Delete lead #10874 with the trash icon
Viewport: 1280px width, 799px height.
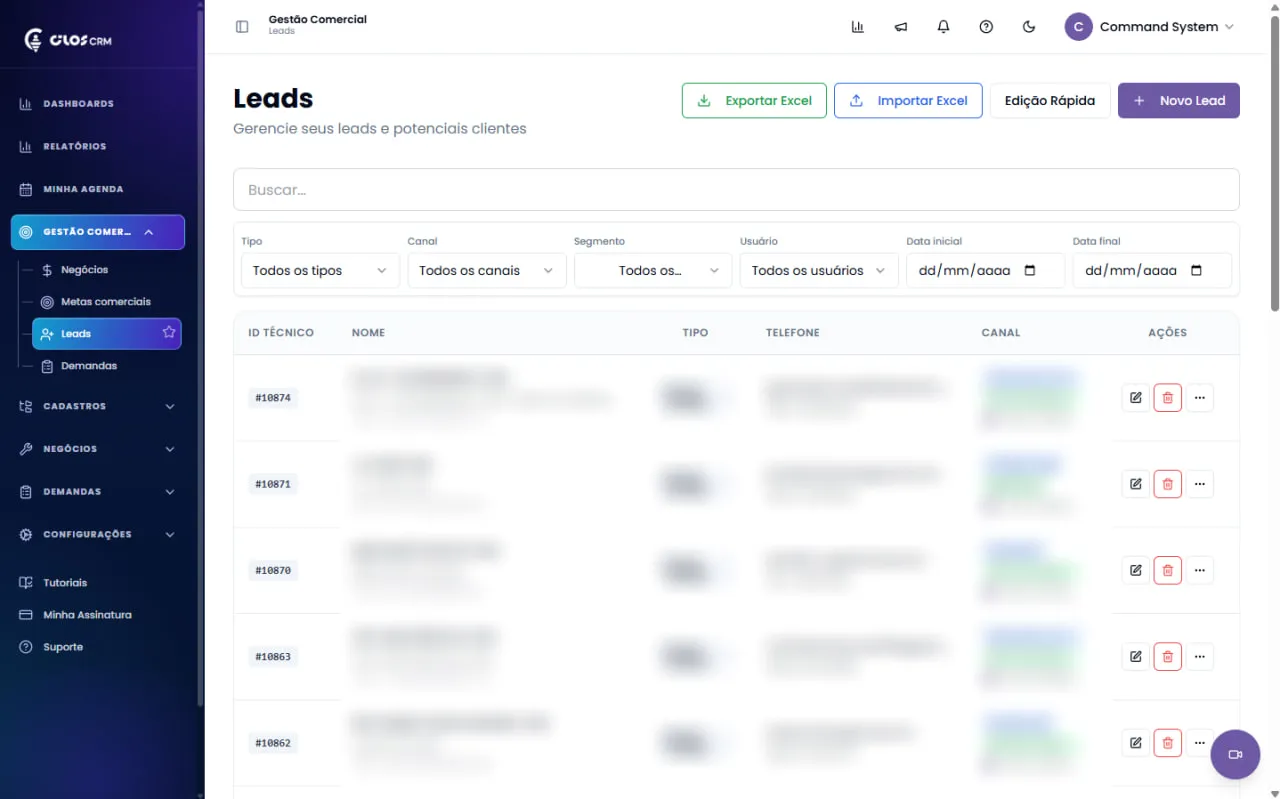pyautogui.click(x=1167, y=398)
